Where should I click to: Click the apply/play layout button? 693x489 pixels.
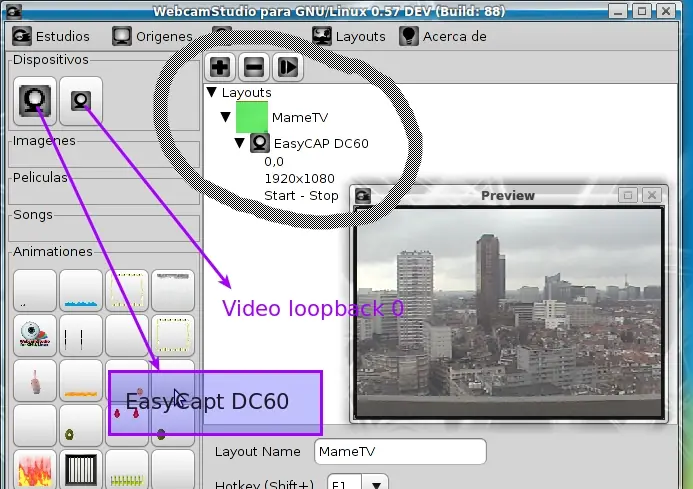pos(288,67)
